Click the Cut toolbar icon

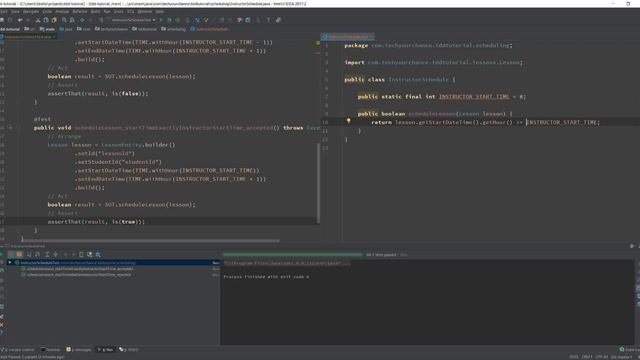point(38,20)
